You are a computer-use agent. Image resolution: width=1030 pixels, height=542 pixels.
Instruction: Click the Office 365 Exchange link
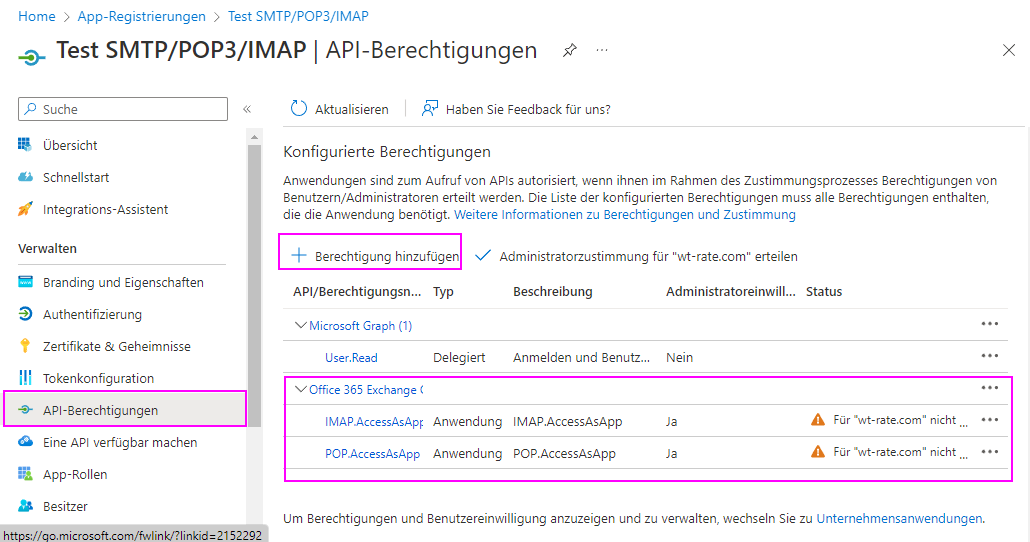[366, 390]
